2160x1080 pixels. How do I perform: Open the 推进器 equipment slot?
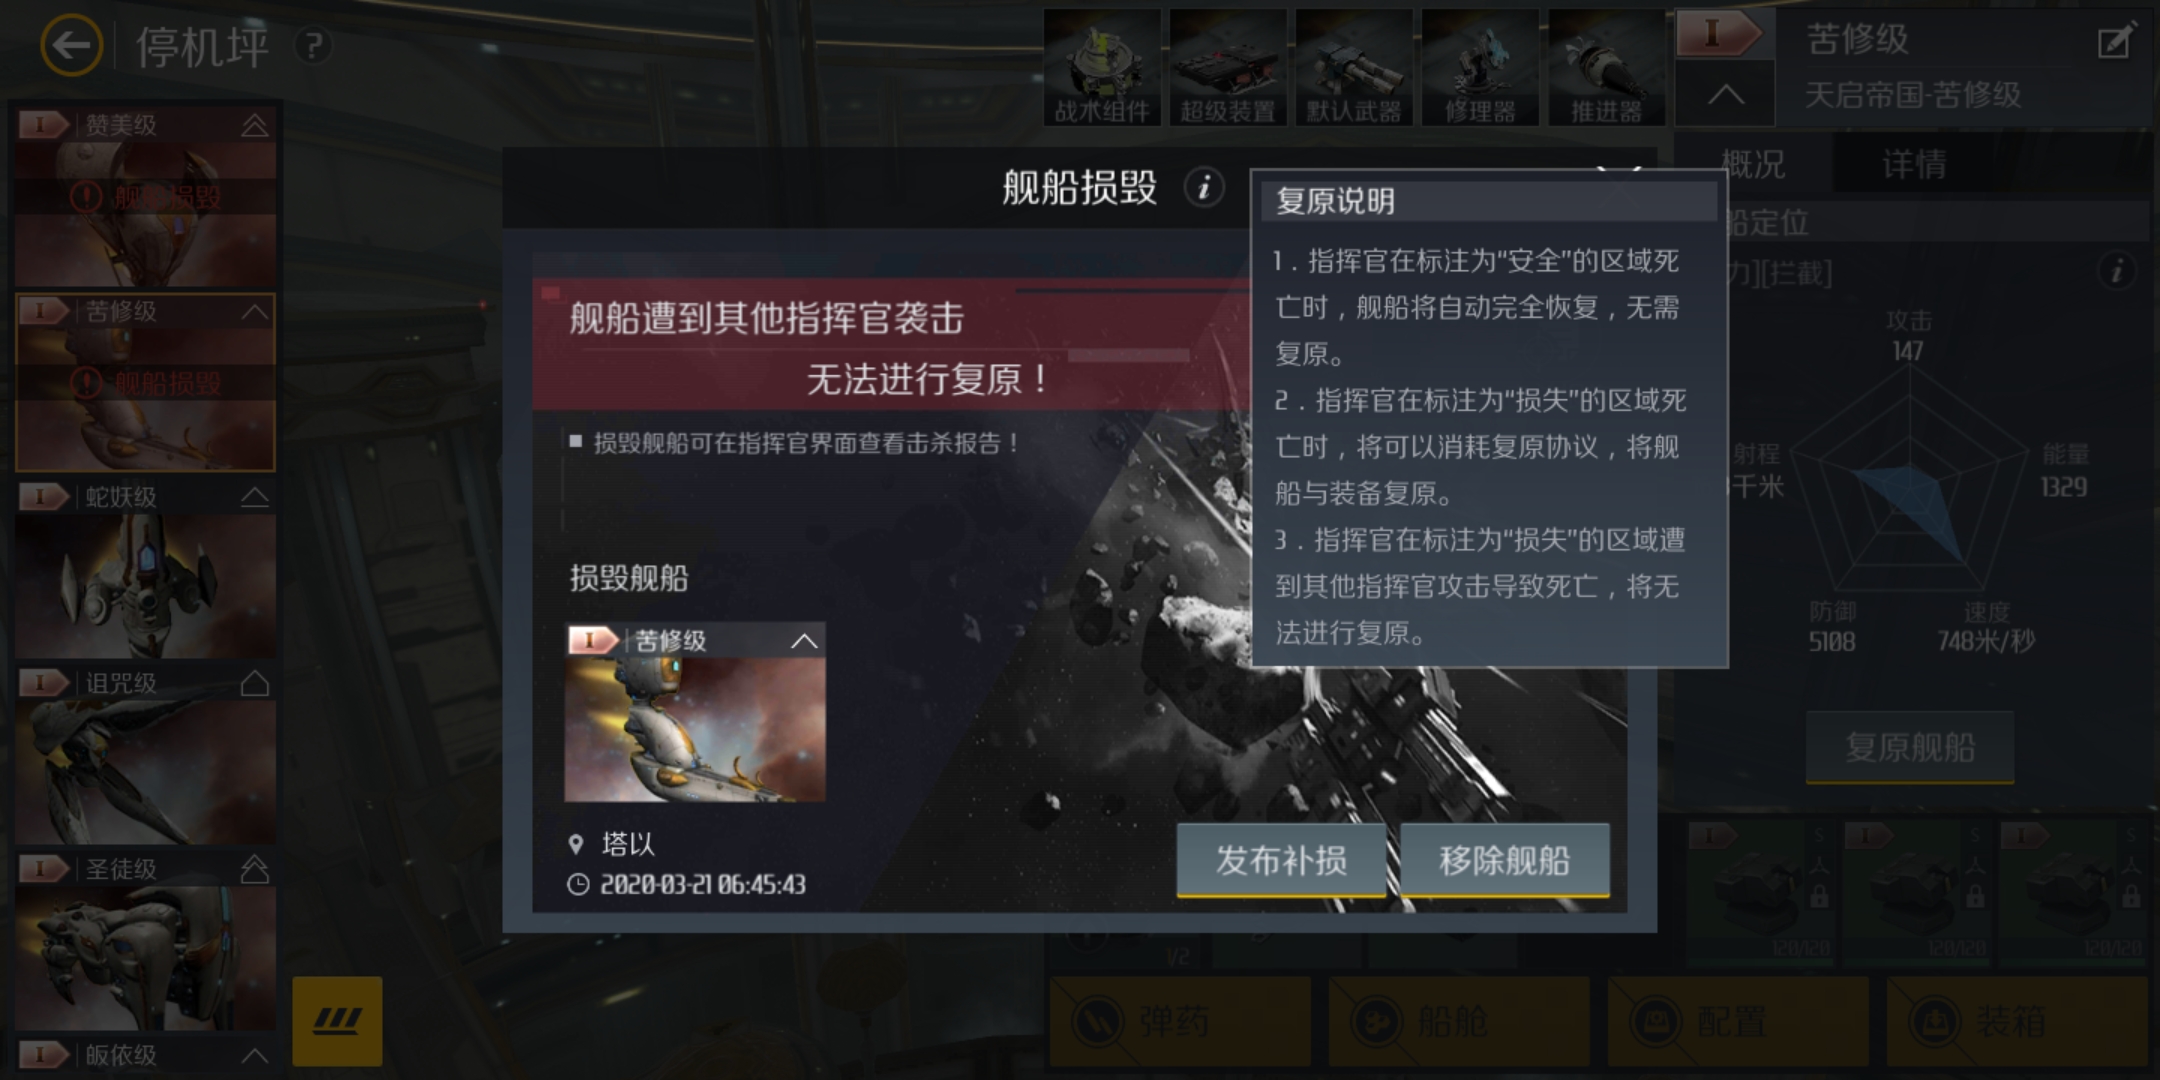point(1606,67)
